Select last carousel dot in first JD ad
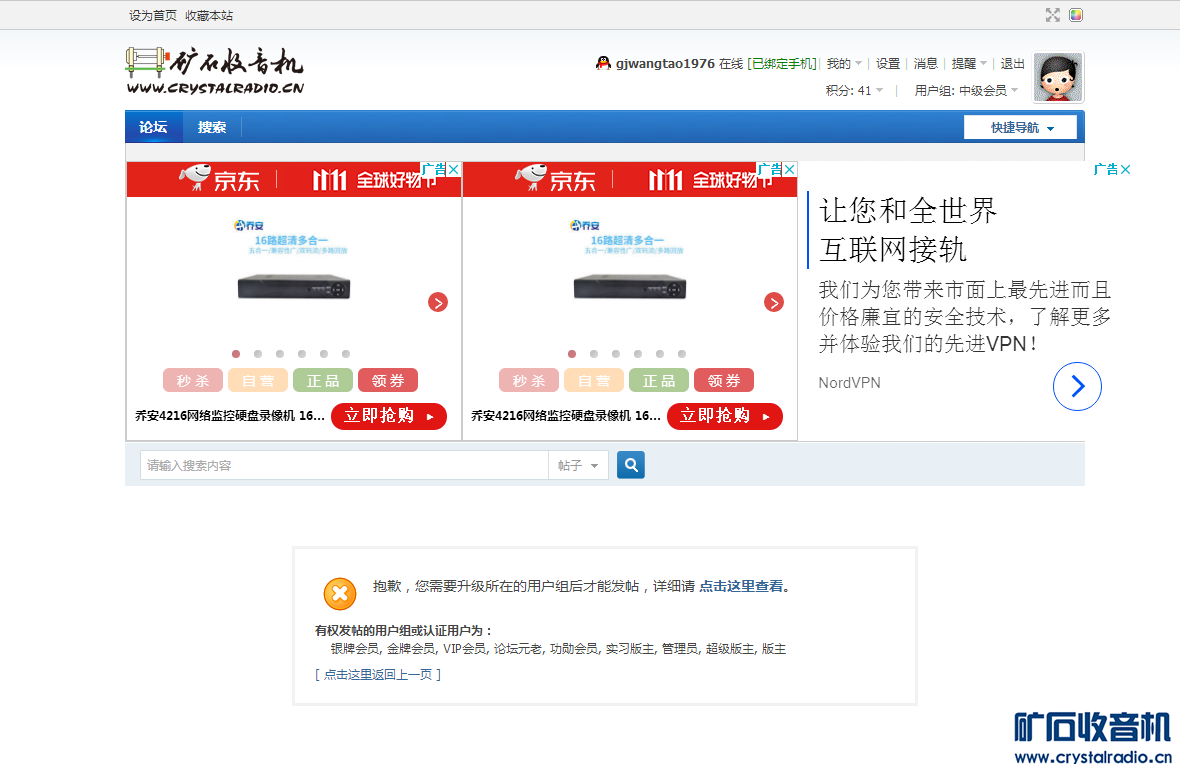Image resolution: width=1180 pixels, height=770 pixels. point(345,354)
